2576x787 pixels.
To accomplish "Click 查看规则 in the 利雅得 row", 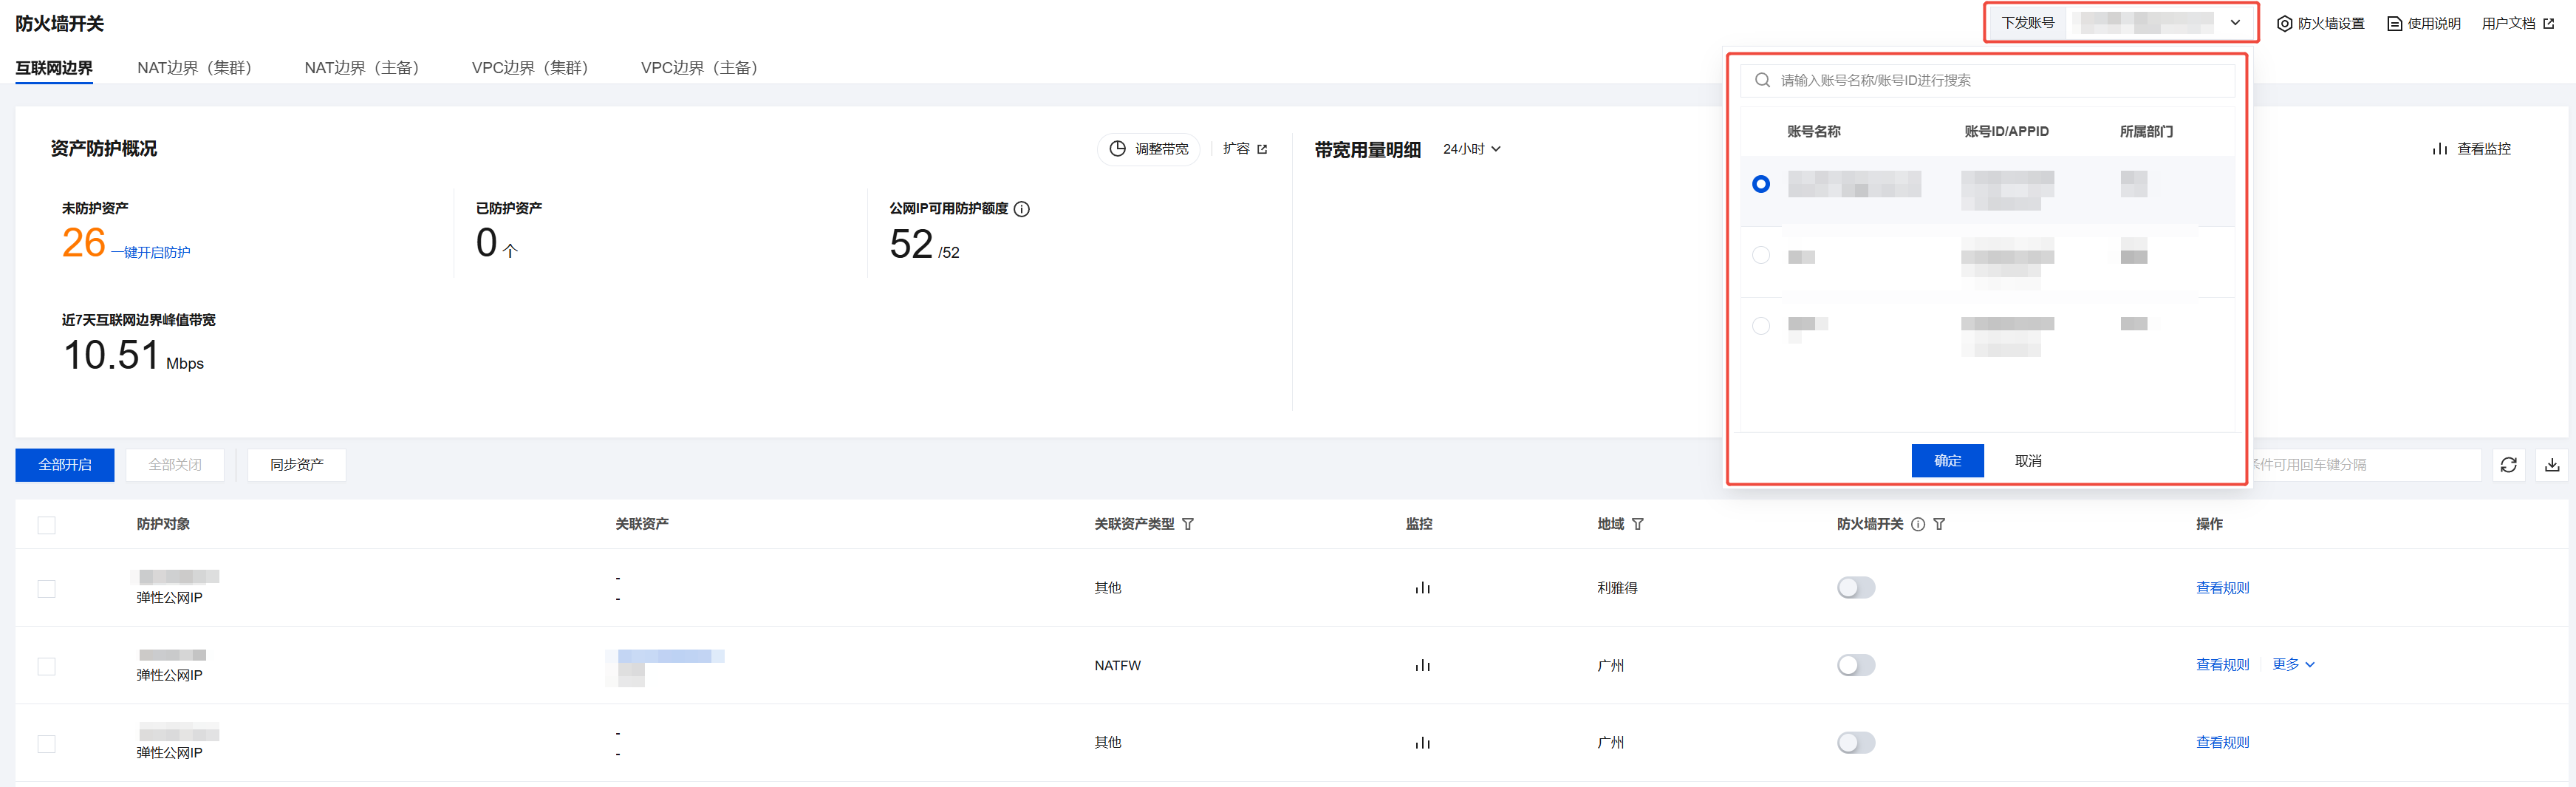I will point(2222,588).
